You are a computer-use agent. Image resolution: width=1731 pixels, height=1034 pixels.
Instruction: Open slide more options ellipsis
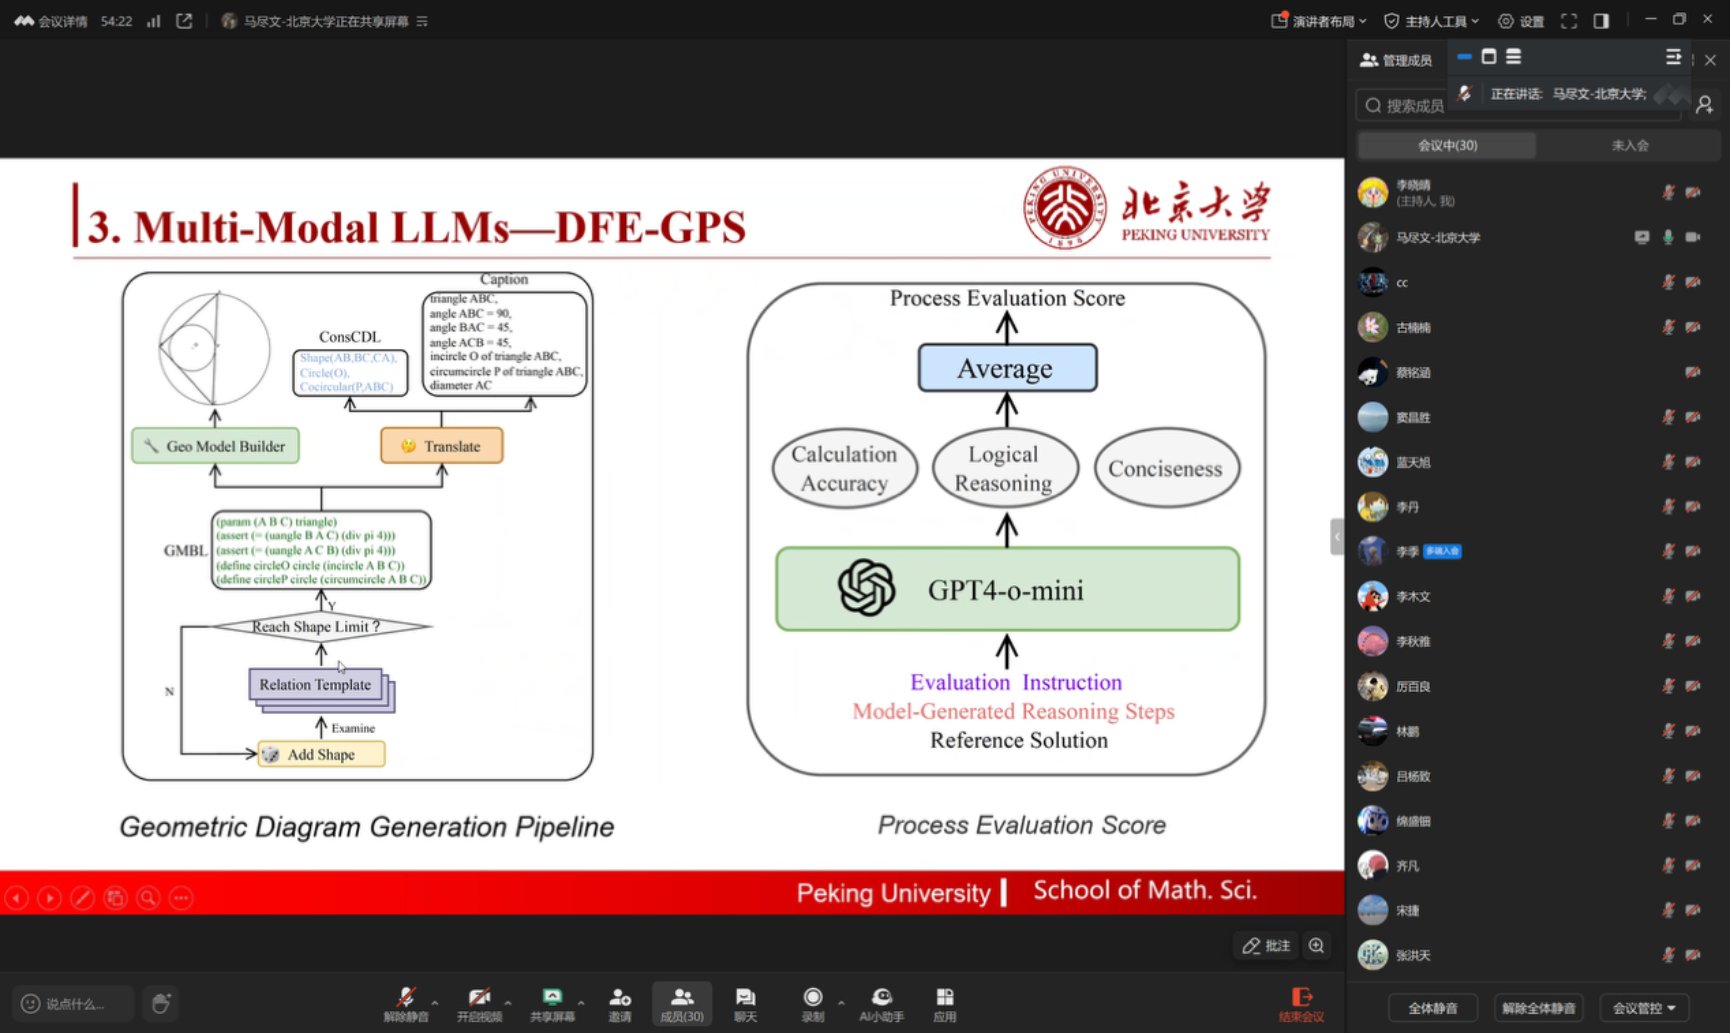[x=181, y=898]
